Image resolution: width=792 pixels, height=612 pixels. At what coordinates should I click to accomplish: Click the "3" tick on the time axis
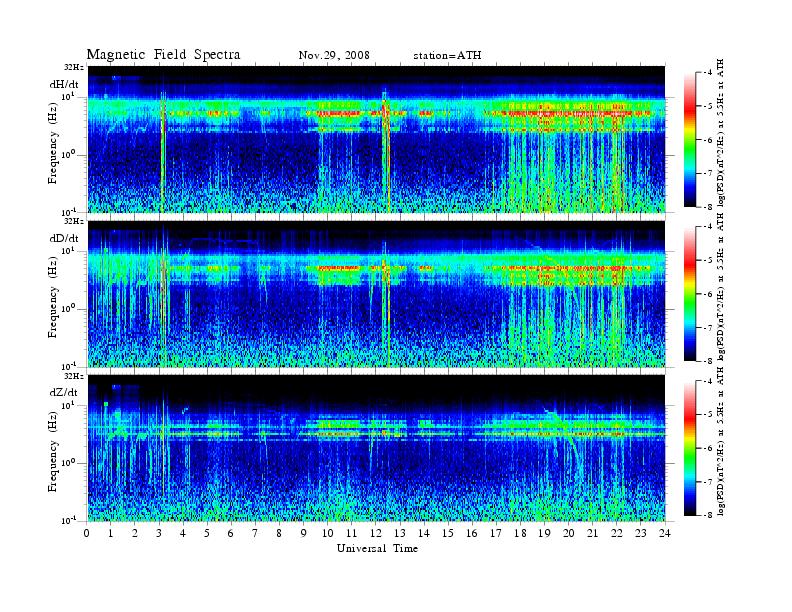point(159,533)
